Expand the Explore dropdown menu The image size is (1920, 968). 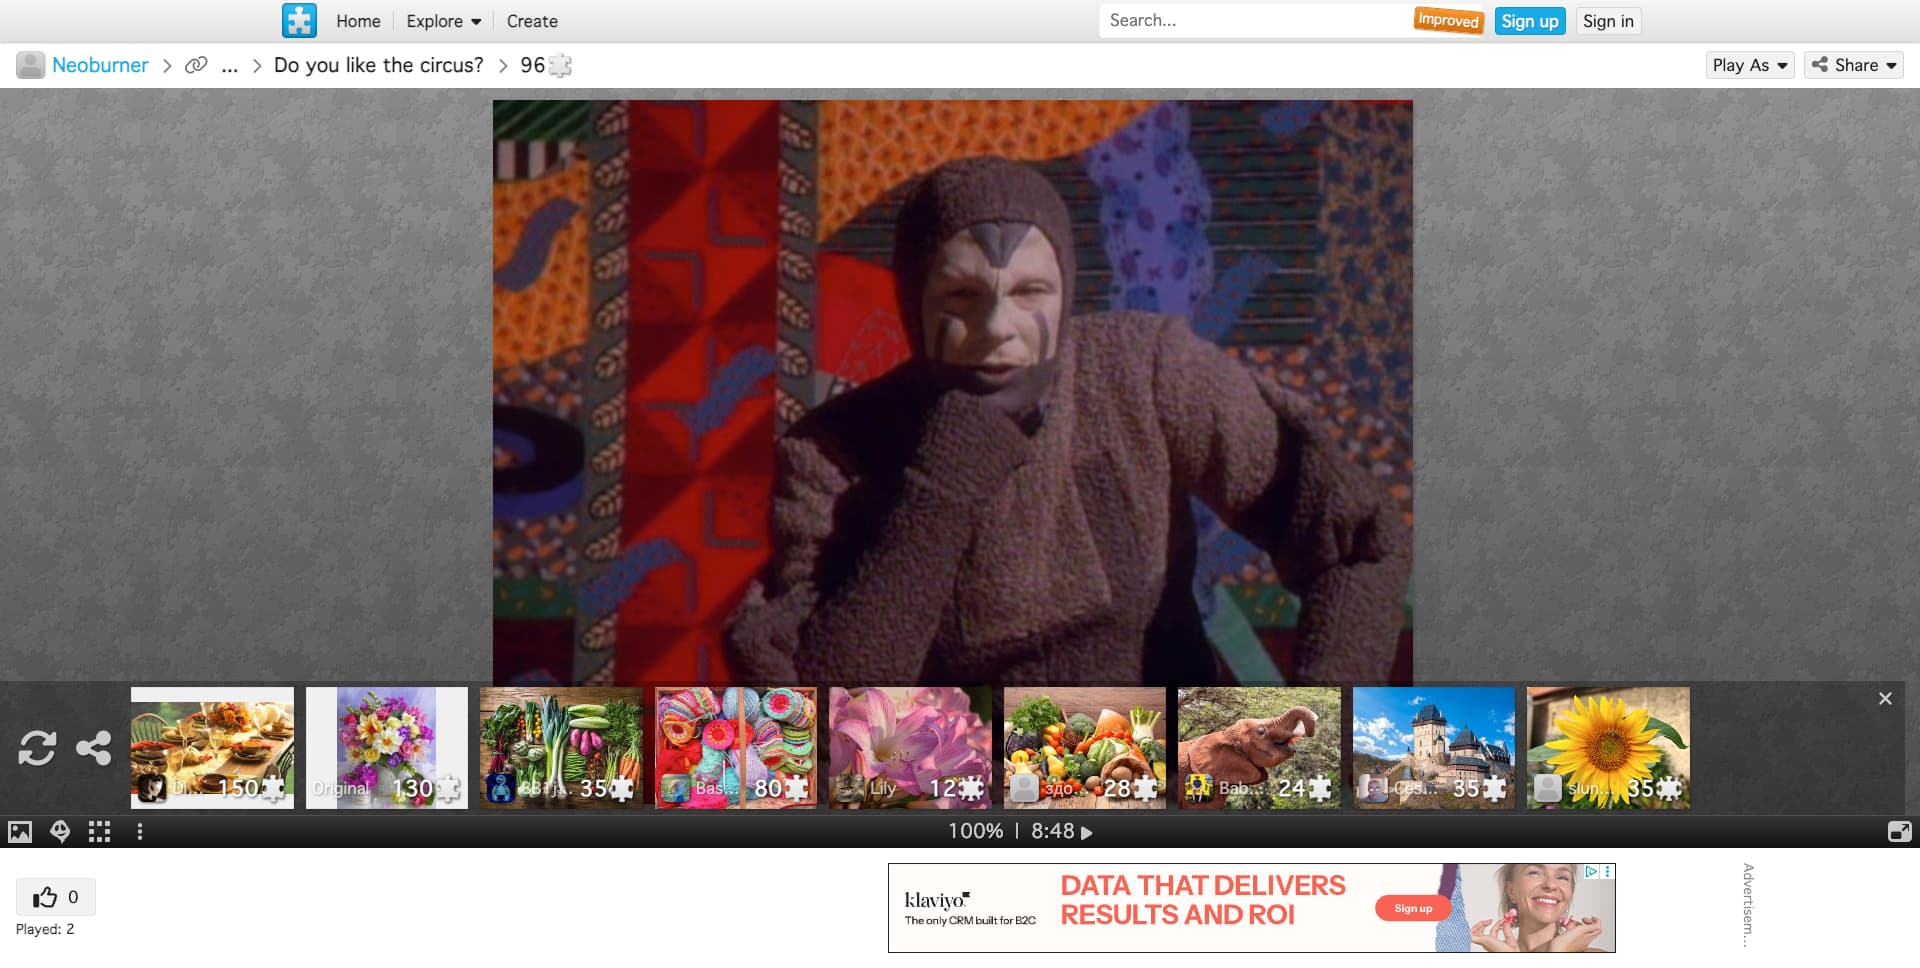(443, 21)
